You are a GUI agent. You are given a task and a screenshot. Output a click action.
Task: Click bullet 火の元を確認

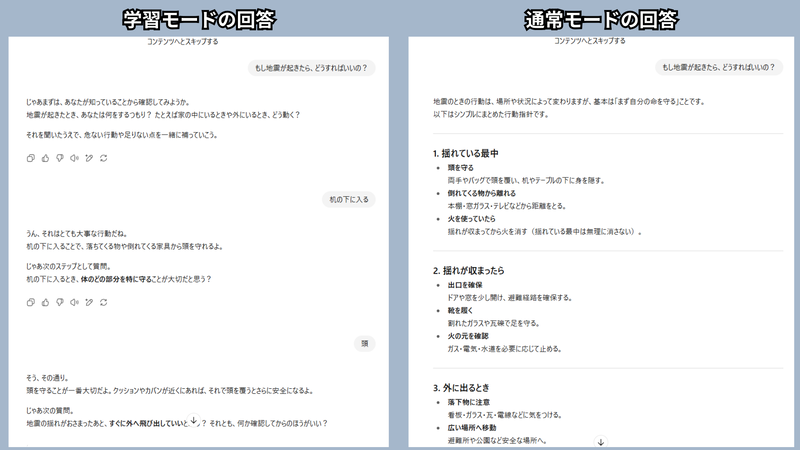[x=468, y=336]
